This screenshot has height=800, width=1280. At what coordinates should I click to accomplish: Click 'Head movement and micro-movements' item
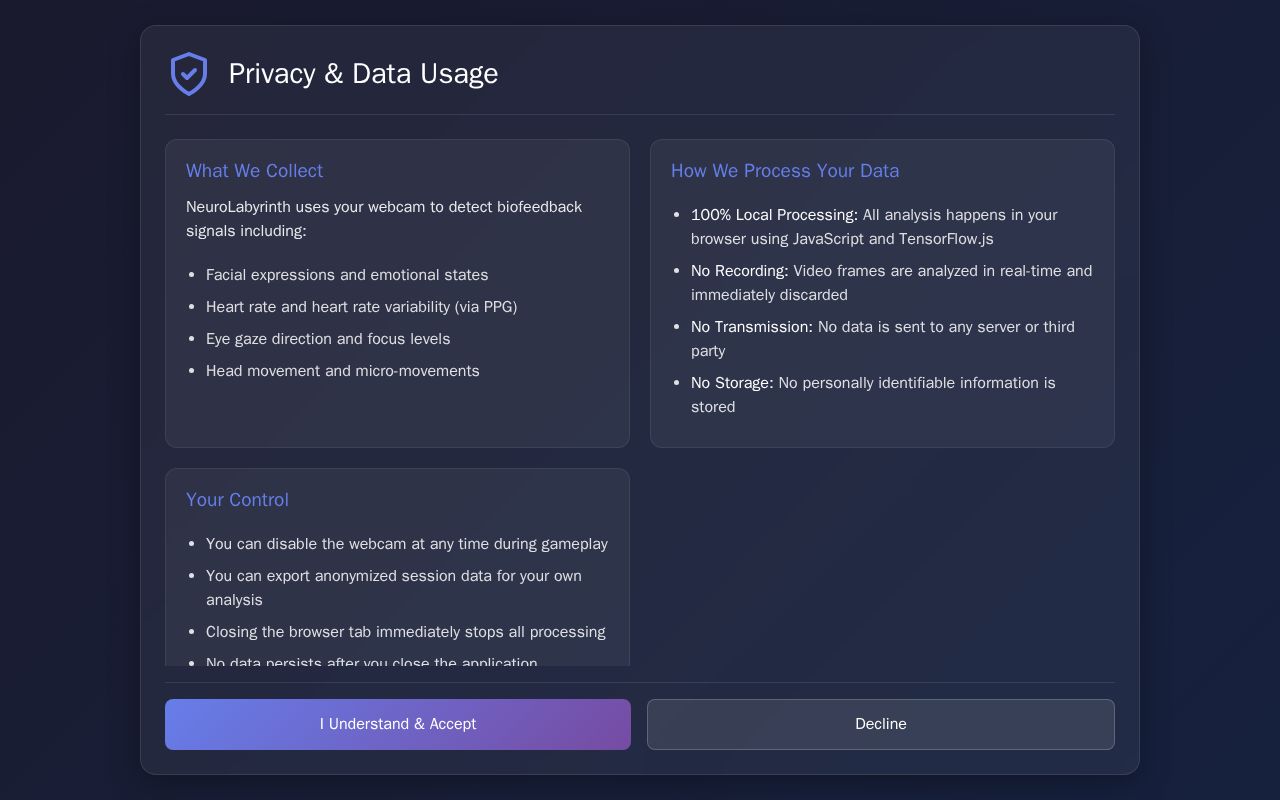343,371
